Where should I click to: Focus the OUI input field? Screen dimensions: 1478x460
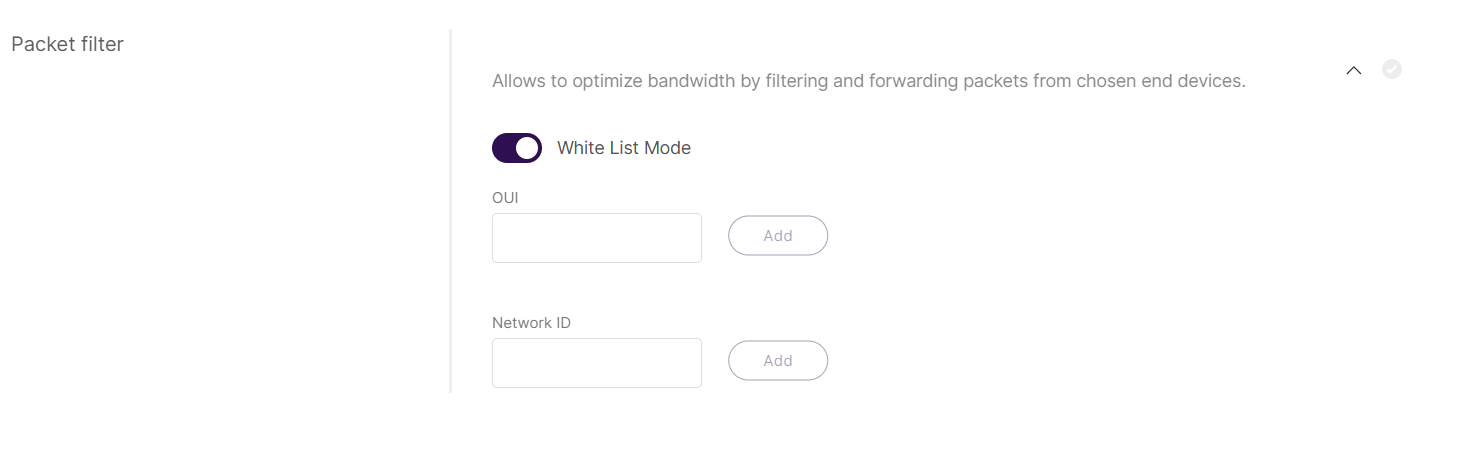pyautogui.click(x=597, y=238)
